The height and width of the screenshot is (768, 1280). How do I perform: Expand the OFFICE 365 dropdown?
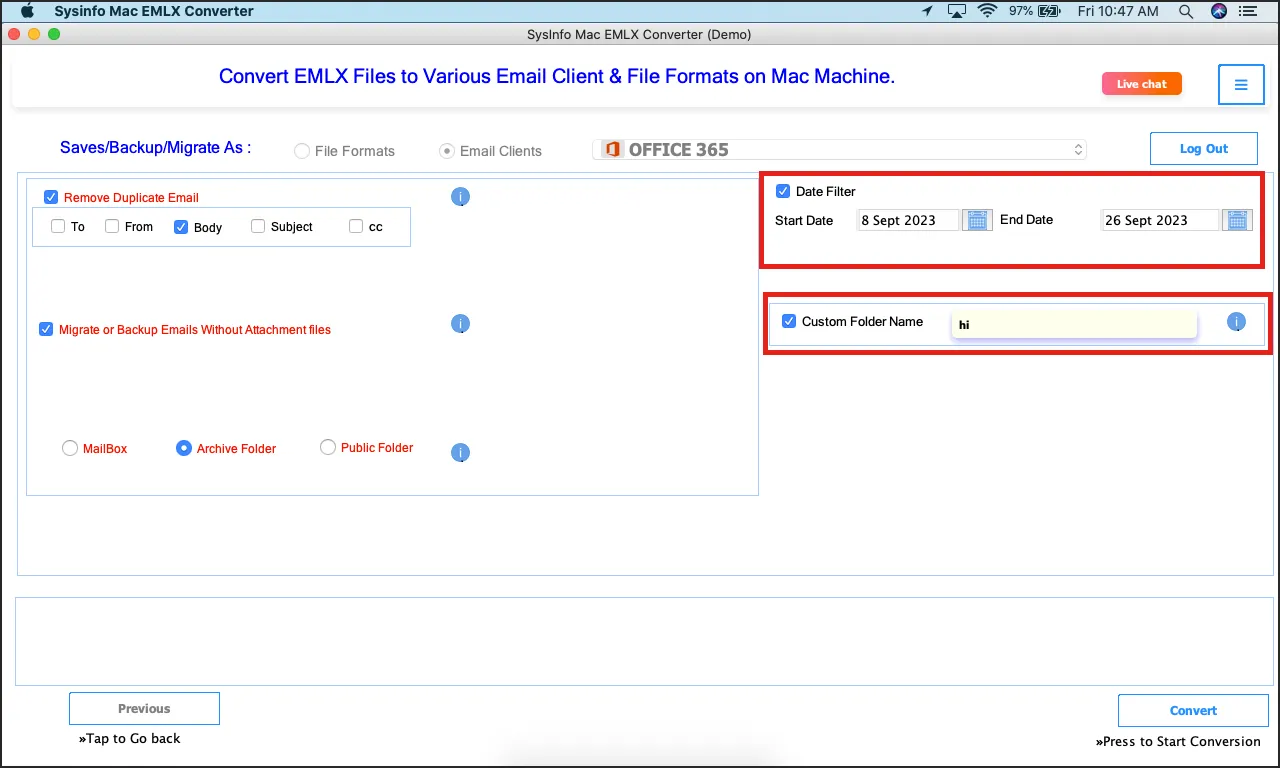839,150
